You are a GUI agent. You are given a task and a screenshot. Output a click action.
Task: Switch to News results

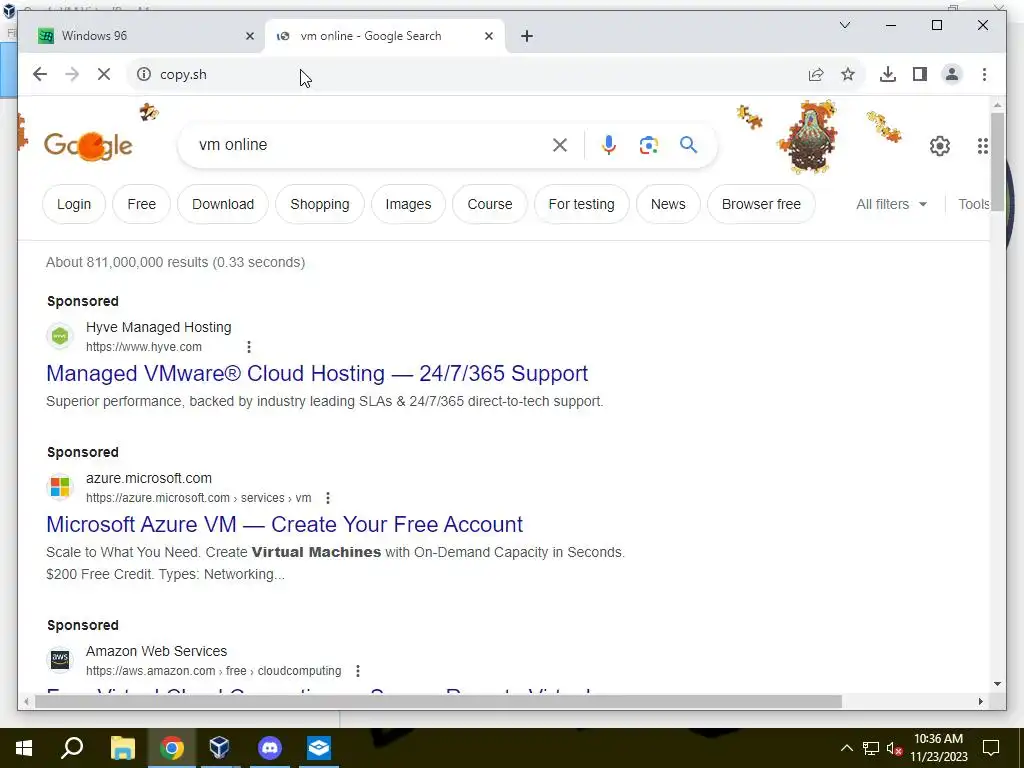point(668,204)
